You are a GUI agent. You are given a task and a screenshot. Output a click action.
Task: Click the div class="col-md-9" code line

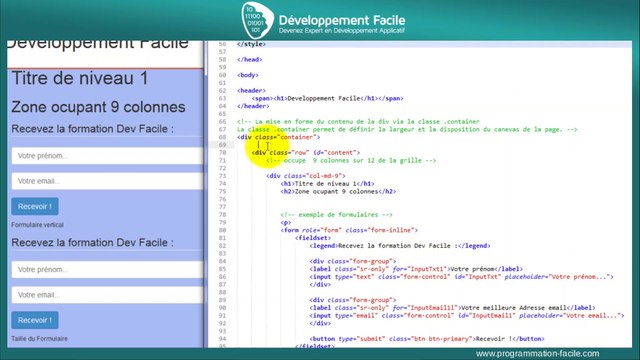point(306,176)
